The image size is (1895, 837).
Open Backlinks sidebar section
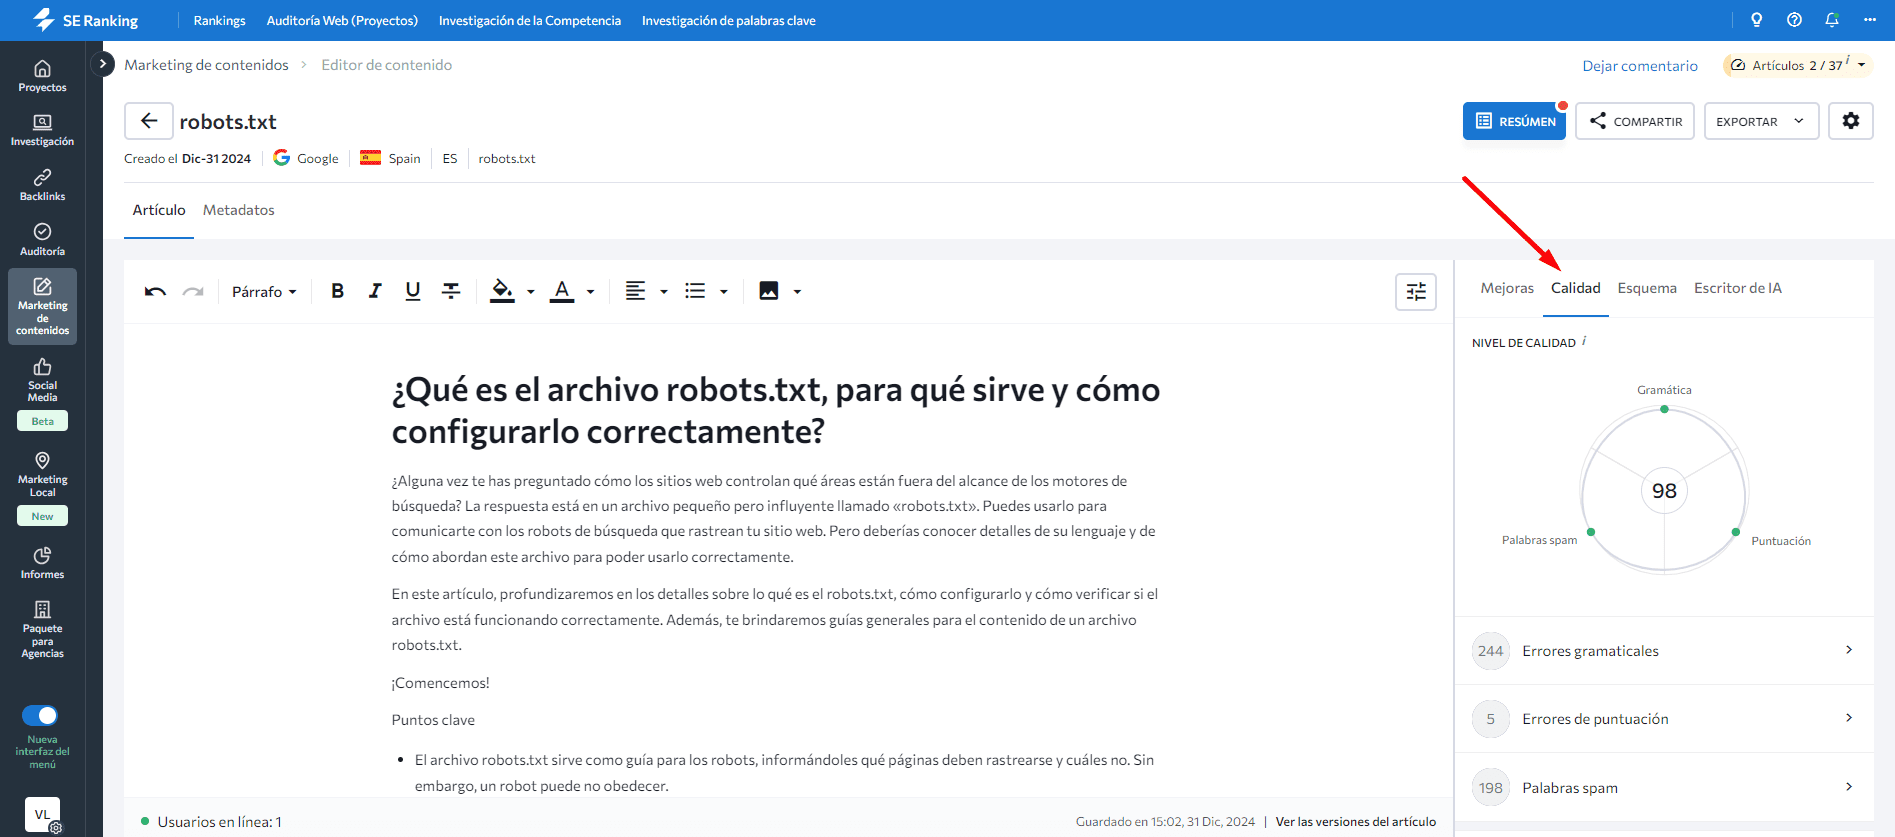tap(42, 185)
